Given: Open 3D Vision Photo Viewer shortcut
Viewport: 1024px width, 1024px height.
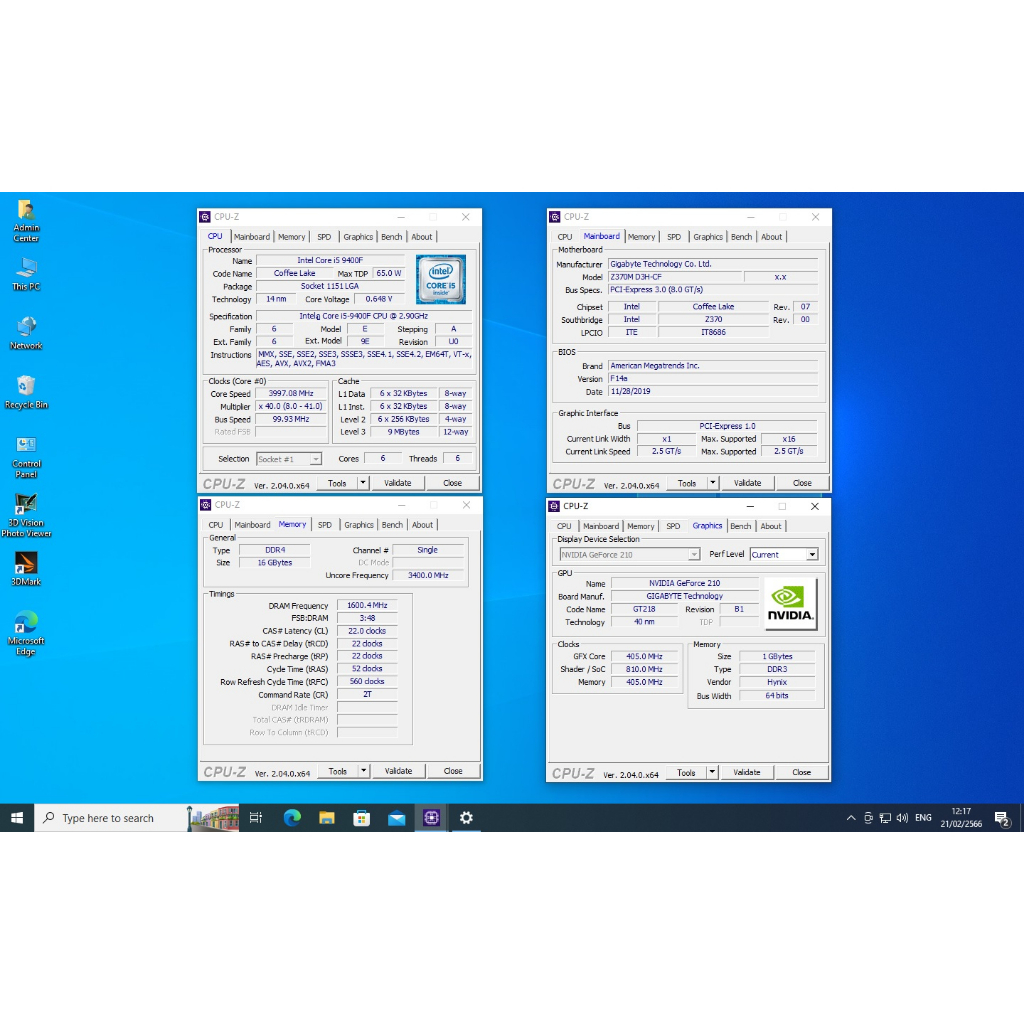Looking at the screenshot, I should pos(26,505).
